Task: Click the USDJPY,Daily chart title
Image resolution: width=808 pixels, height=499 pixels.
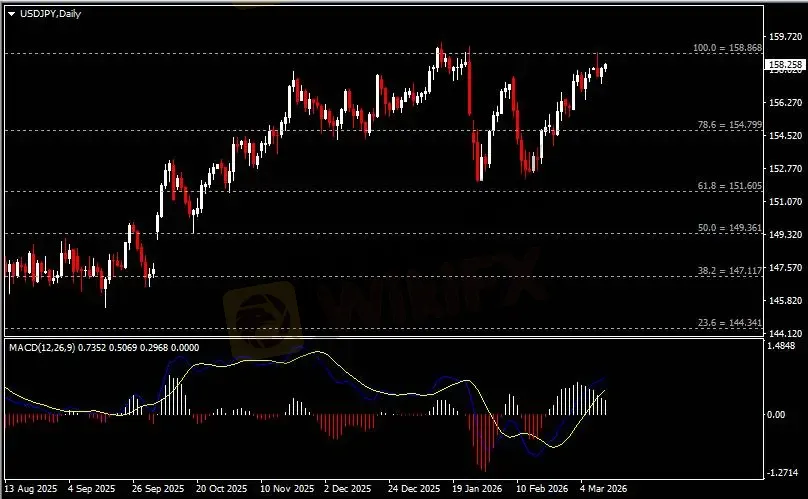Action: (49, 13)
